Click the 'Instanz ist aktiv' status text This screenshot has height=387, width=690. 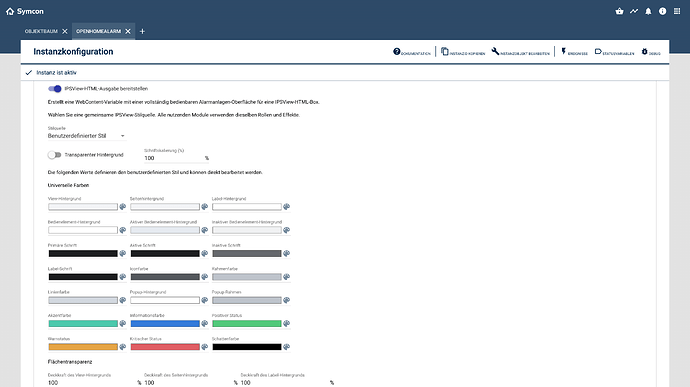(56, 73)
